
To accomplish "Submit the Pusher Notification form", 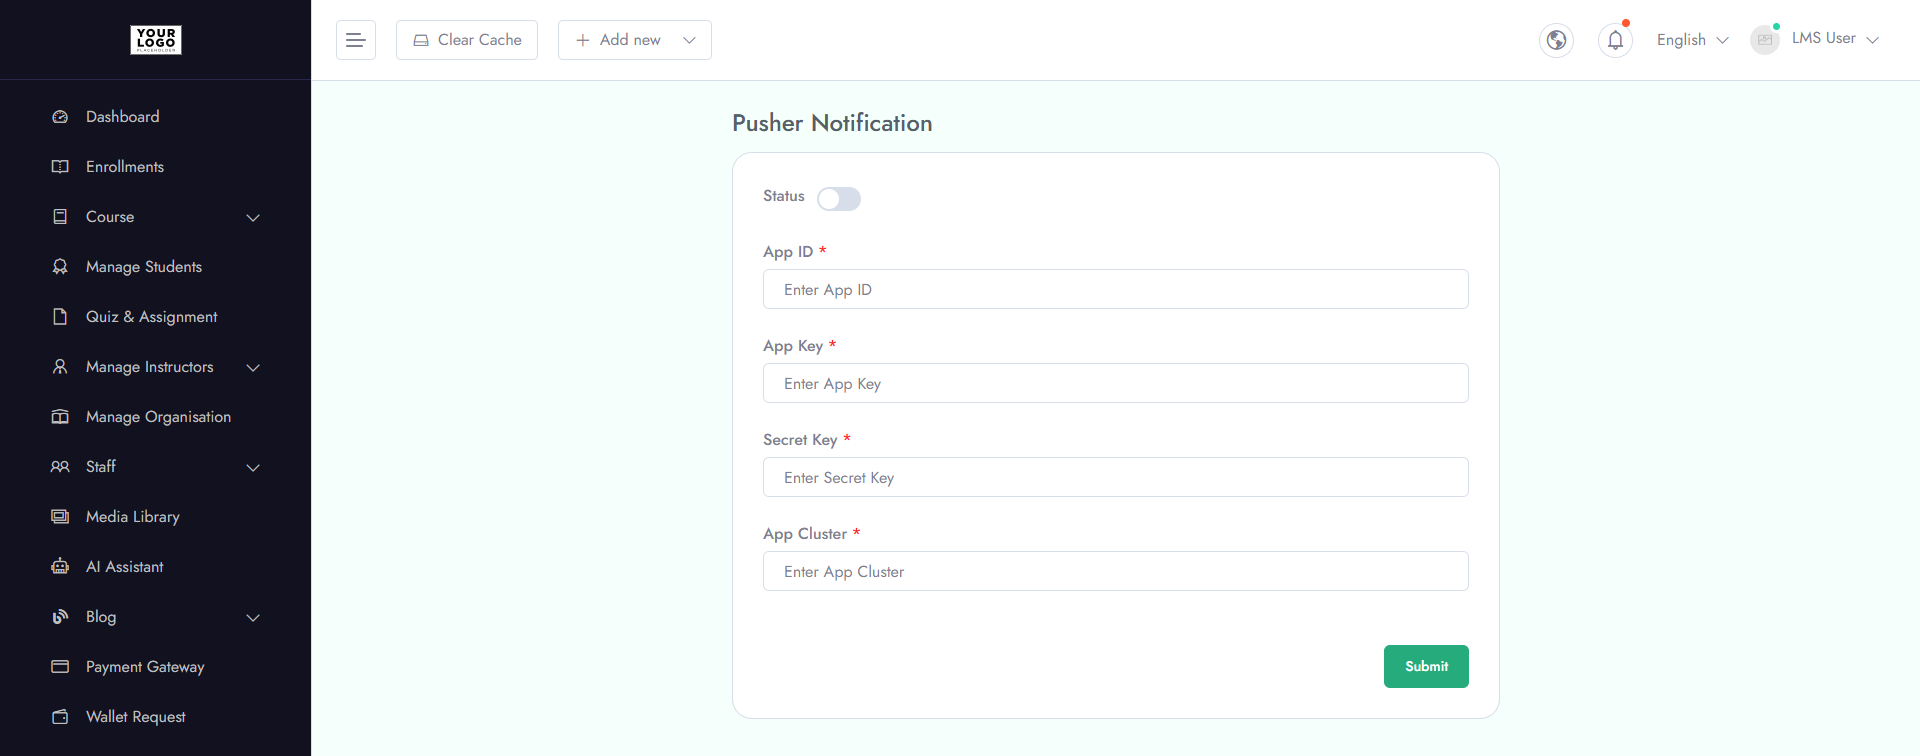I will click(1426, 666).
